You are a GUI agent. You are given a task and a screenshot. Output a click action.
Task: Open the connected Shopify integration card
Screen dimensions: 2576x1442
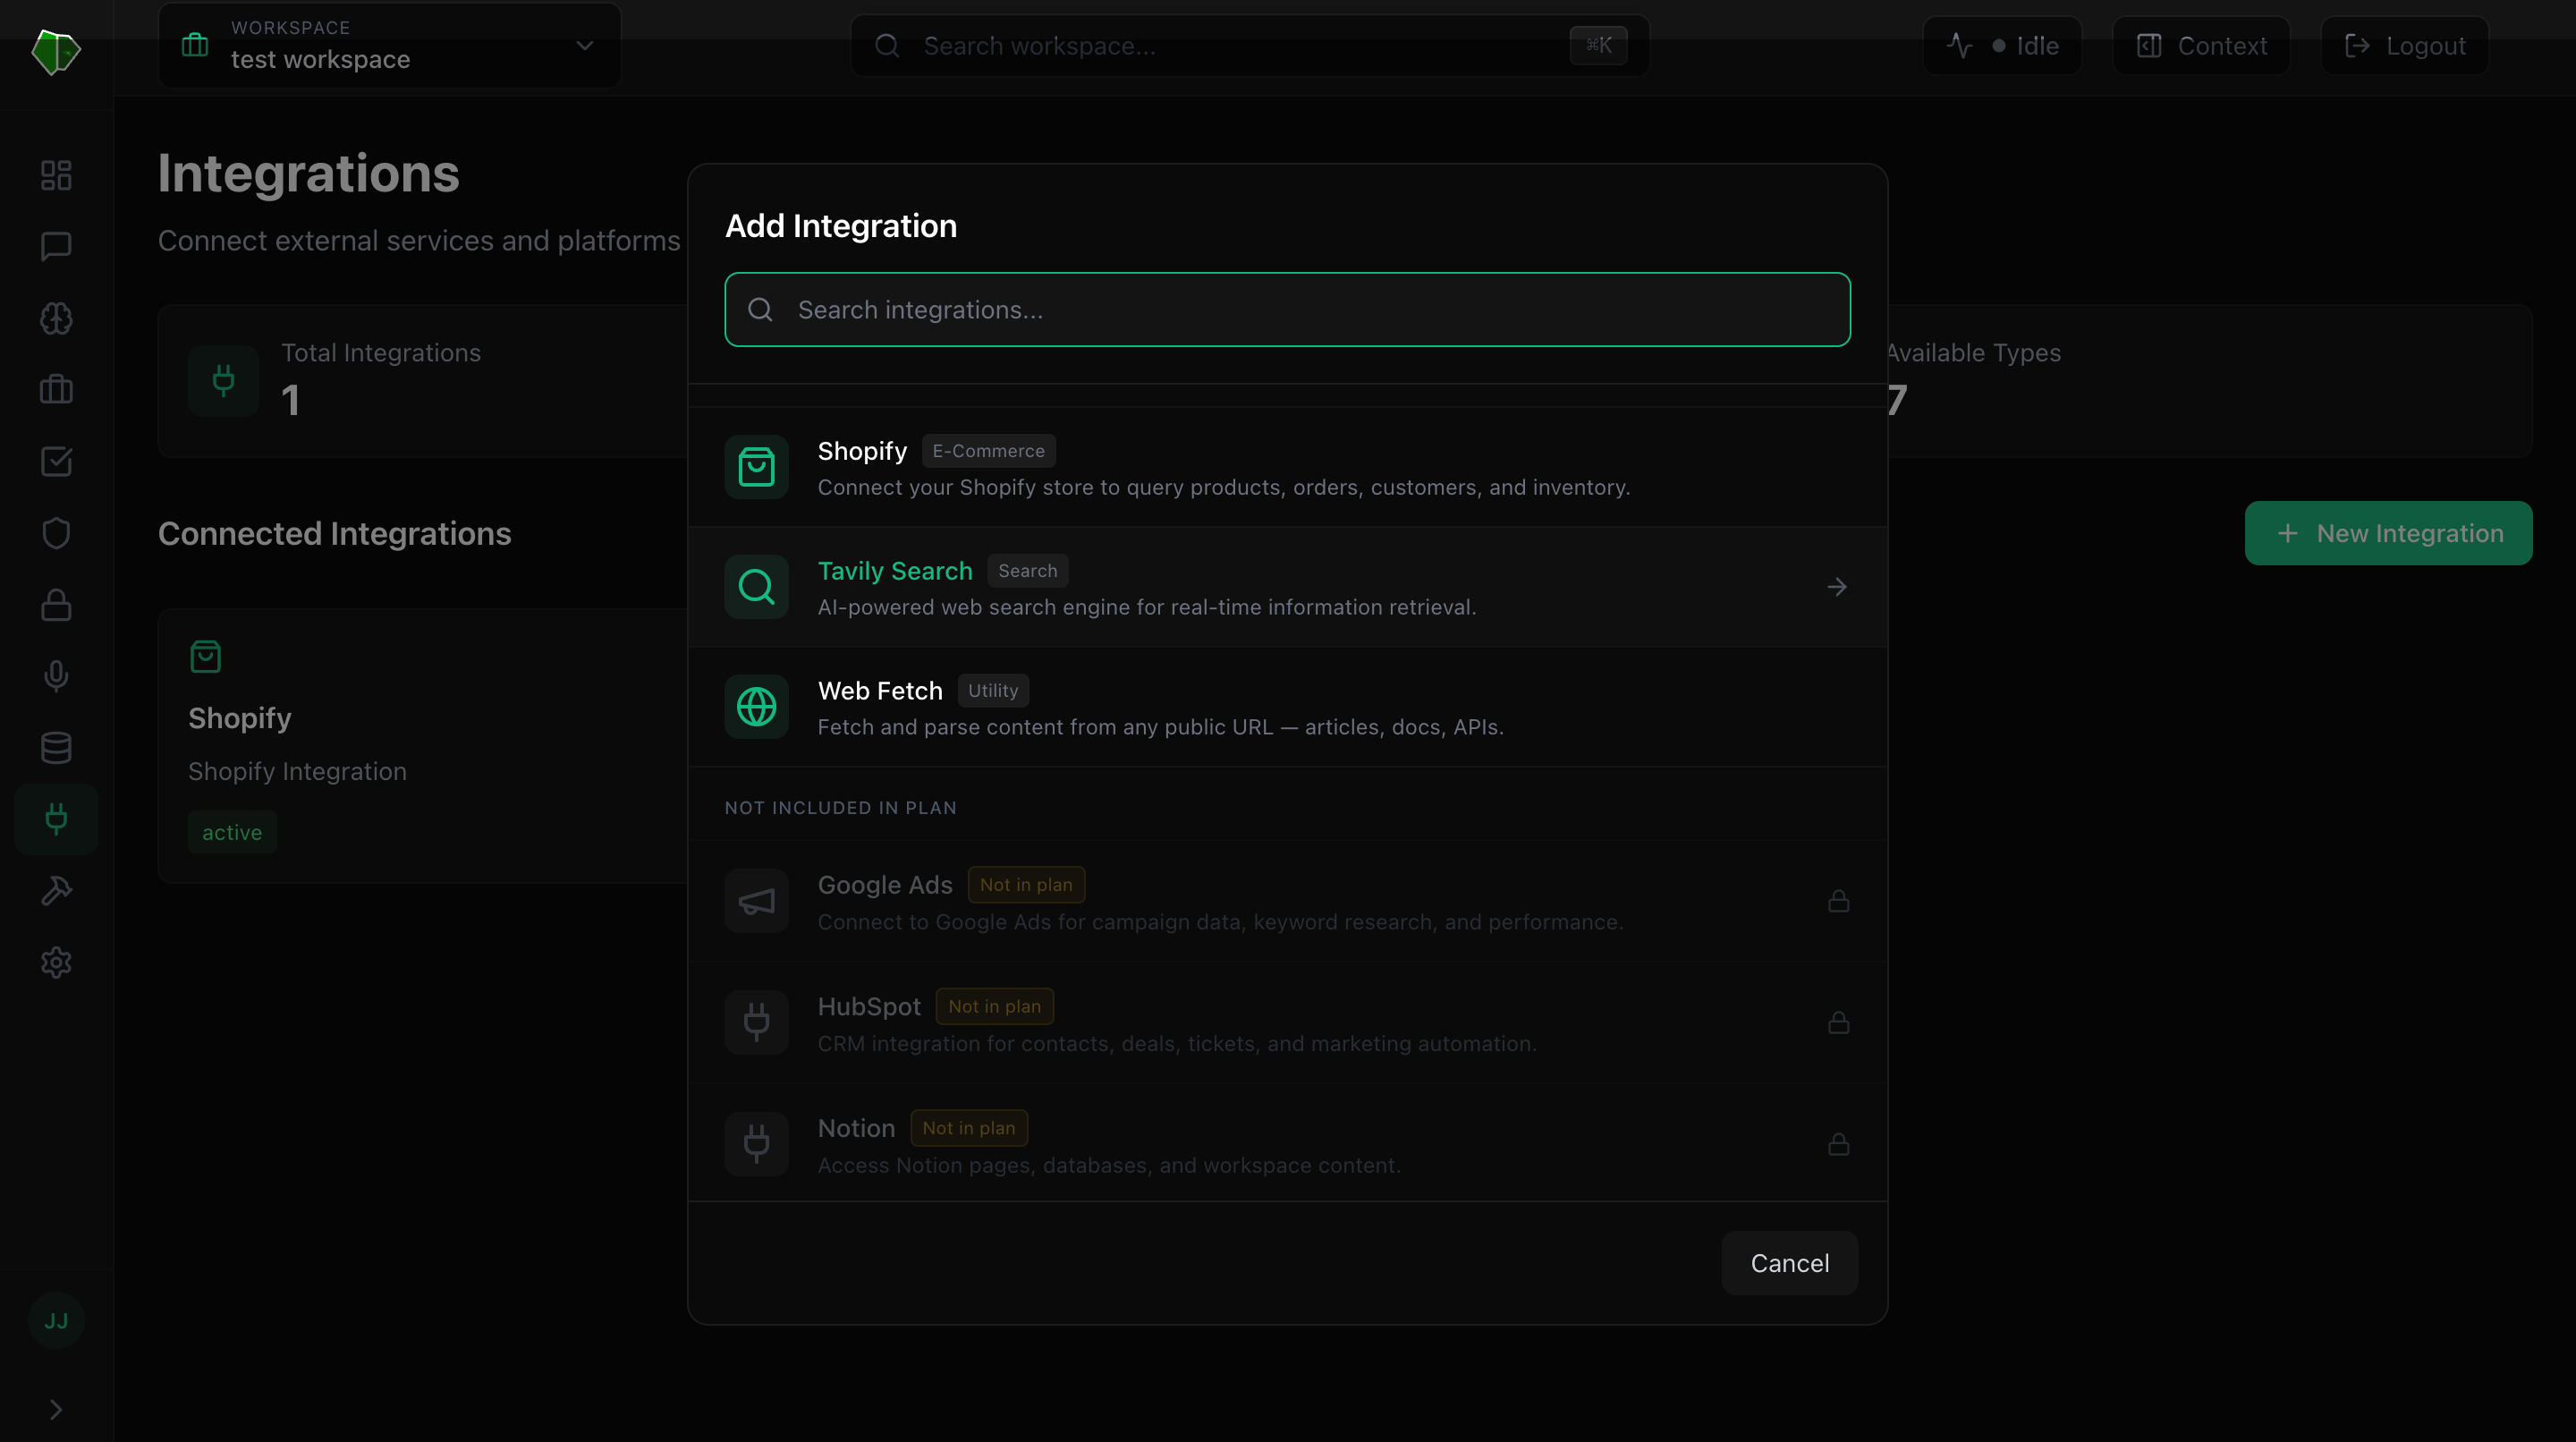coord(424,745)
